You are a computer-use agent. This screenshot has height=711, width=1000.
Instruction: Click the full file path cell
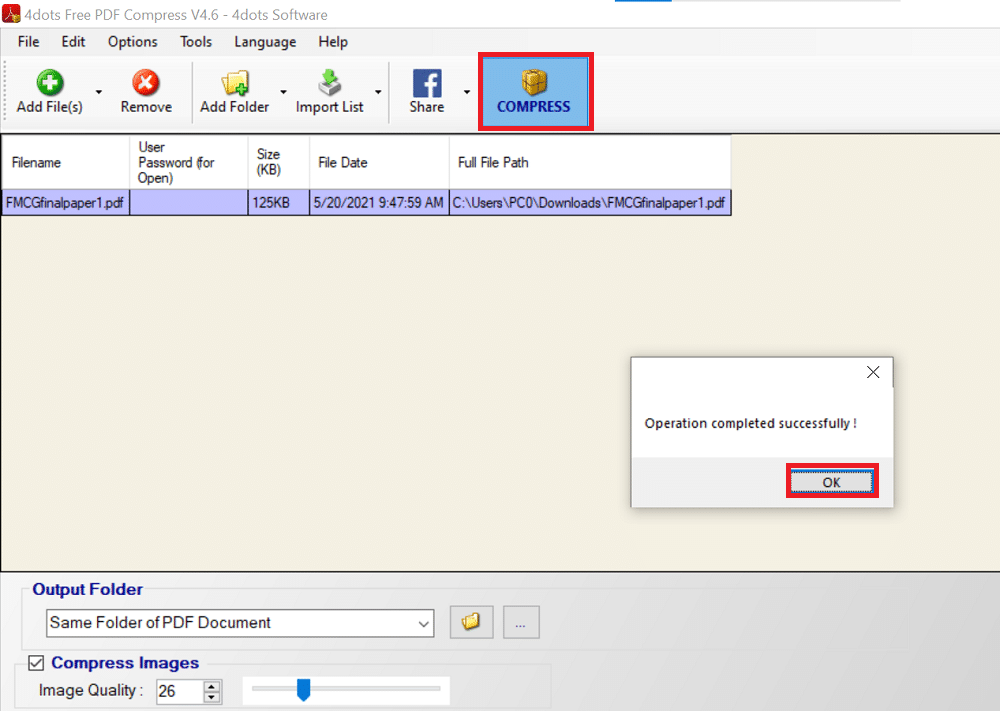coord(590,203)
